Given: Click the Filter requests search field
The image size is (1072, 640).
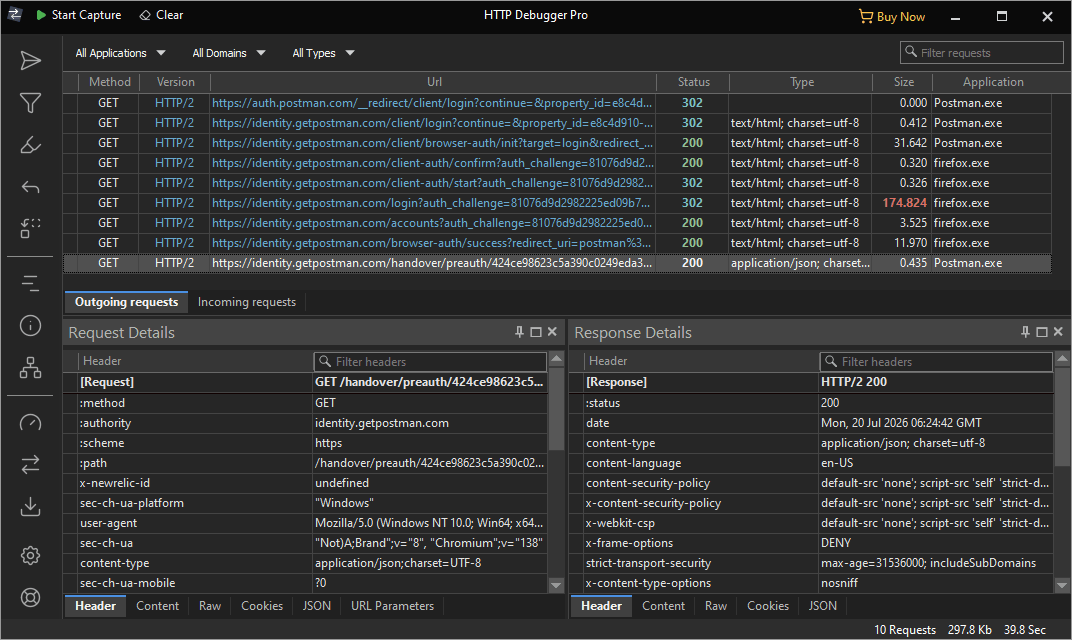Looking at the screenshot, I should point(982,53).
